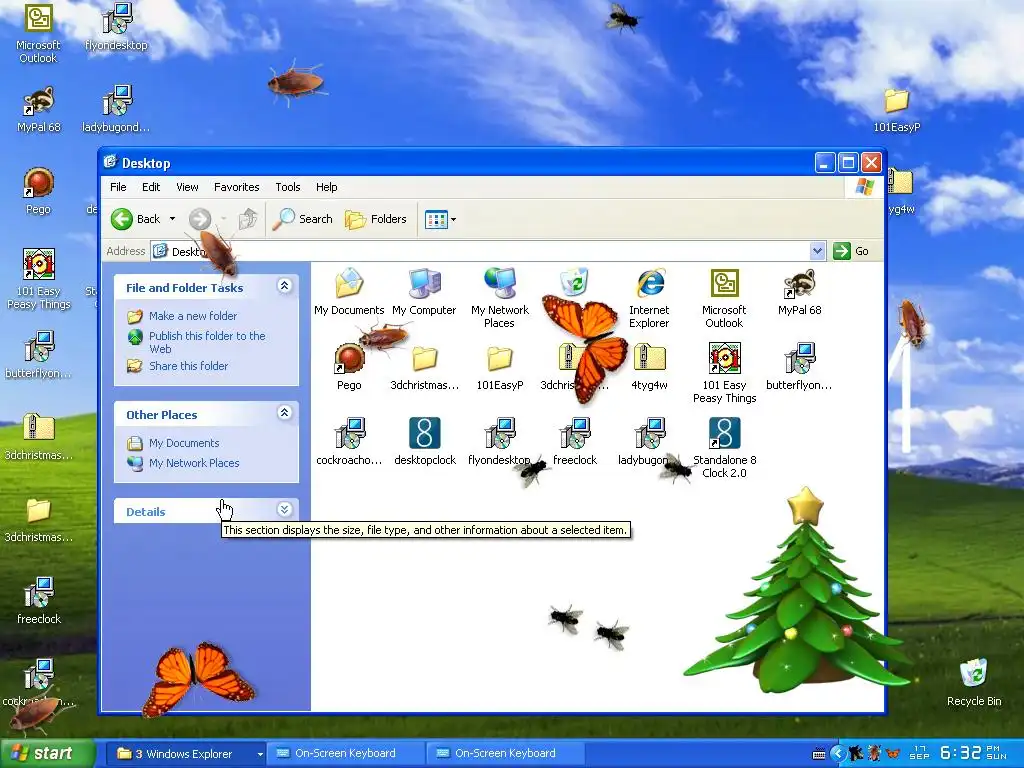Select the 4tyg4w zip folder icon
Image resolution: width=1024 pixels, height=768 pixels.
(x=649, y=367)
